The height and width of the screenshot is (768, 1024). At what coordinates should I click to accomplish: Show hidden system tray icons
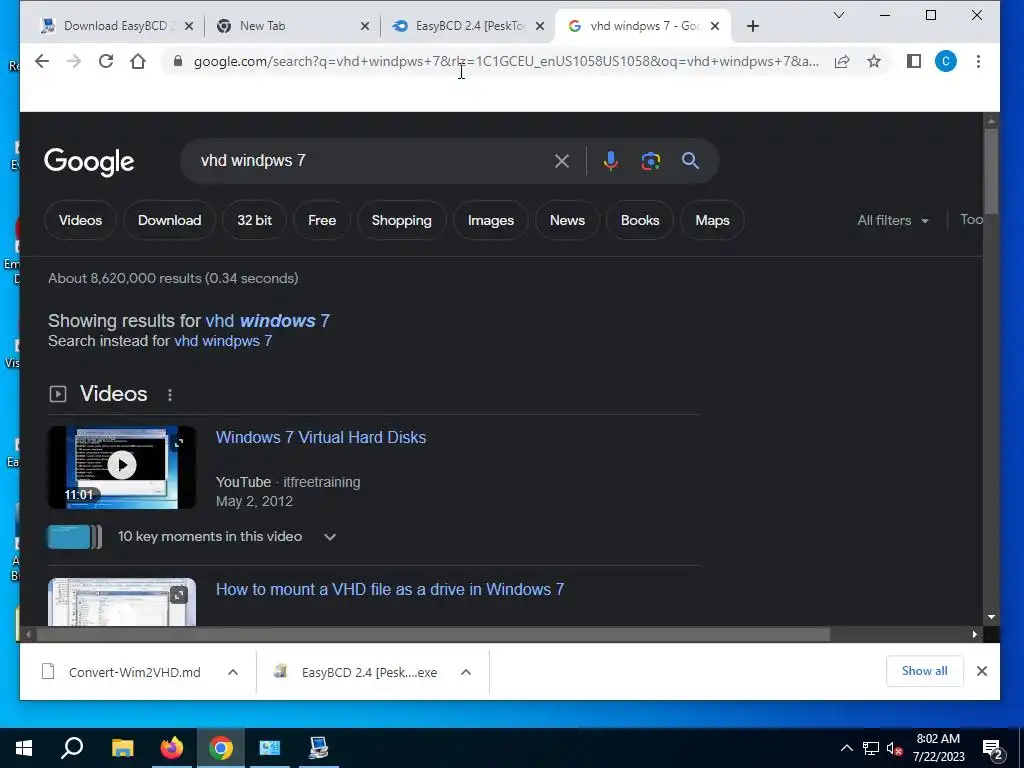[846, 748]
